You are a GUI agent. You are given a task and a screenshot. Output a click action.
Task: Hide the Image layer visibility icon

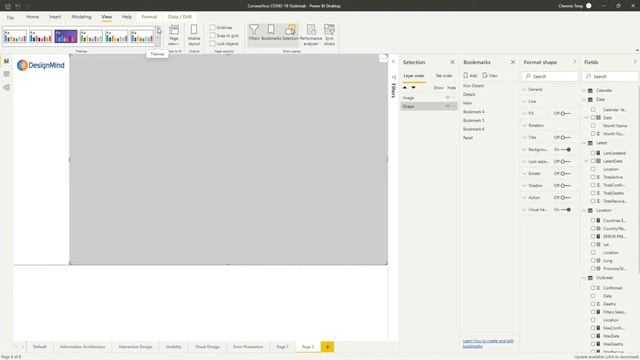pos(447,98)
